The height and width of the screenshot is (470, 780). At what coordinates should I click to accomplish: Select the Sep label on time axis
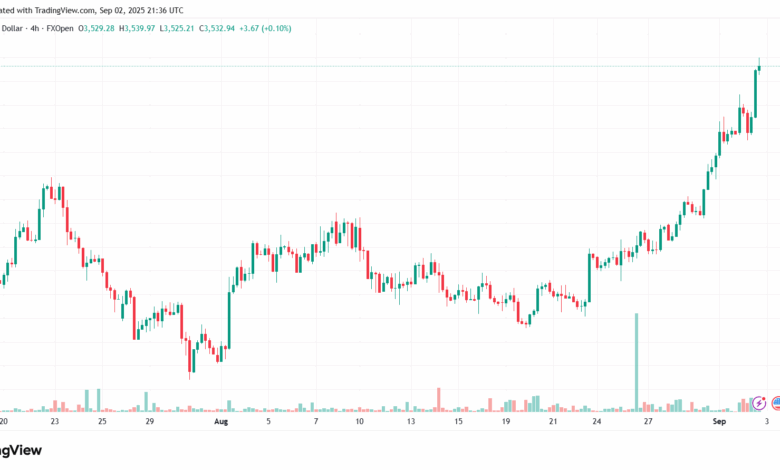(719, 423)
